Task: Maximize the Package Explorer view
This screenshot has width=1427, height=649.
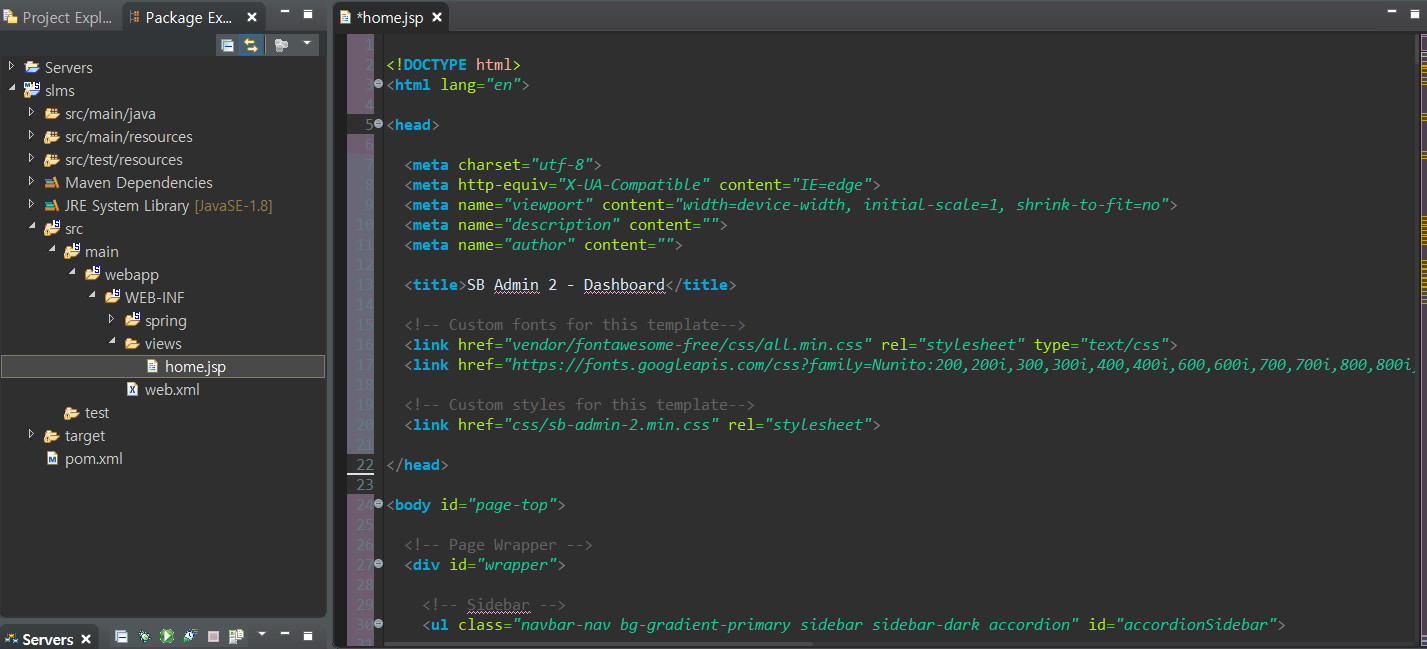Action: coord(310,14)
